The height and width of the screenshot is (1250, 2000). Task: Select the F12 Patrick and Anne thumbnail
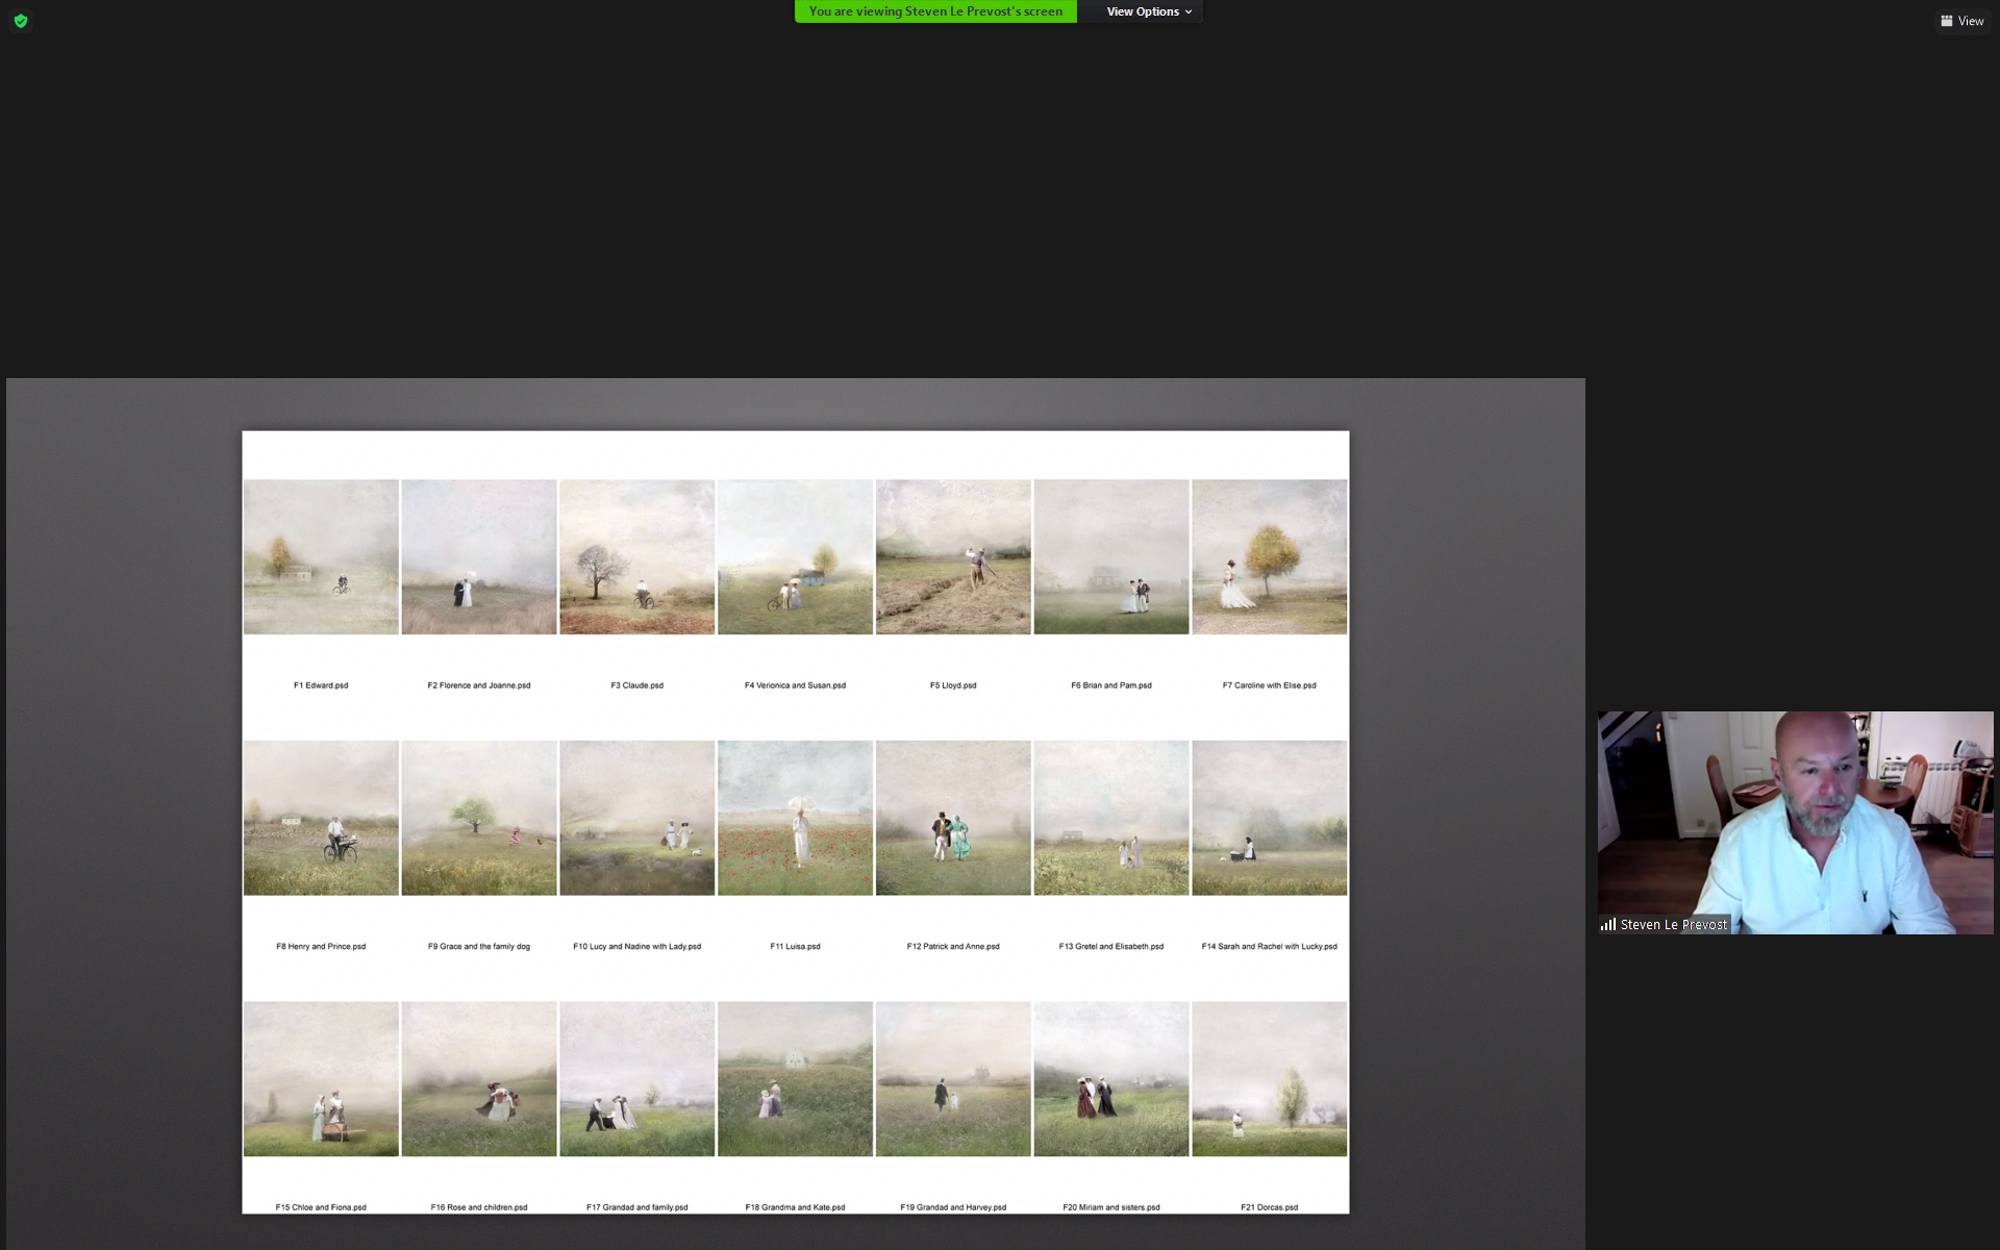[x=953, y=817]
